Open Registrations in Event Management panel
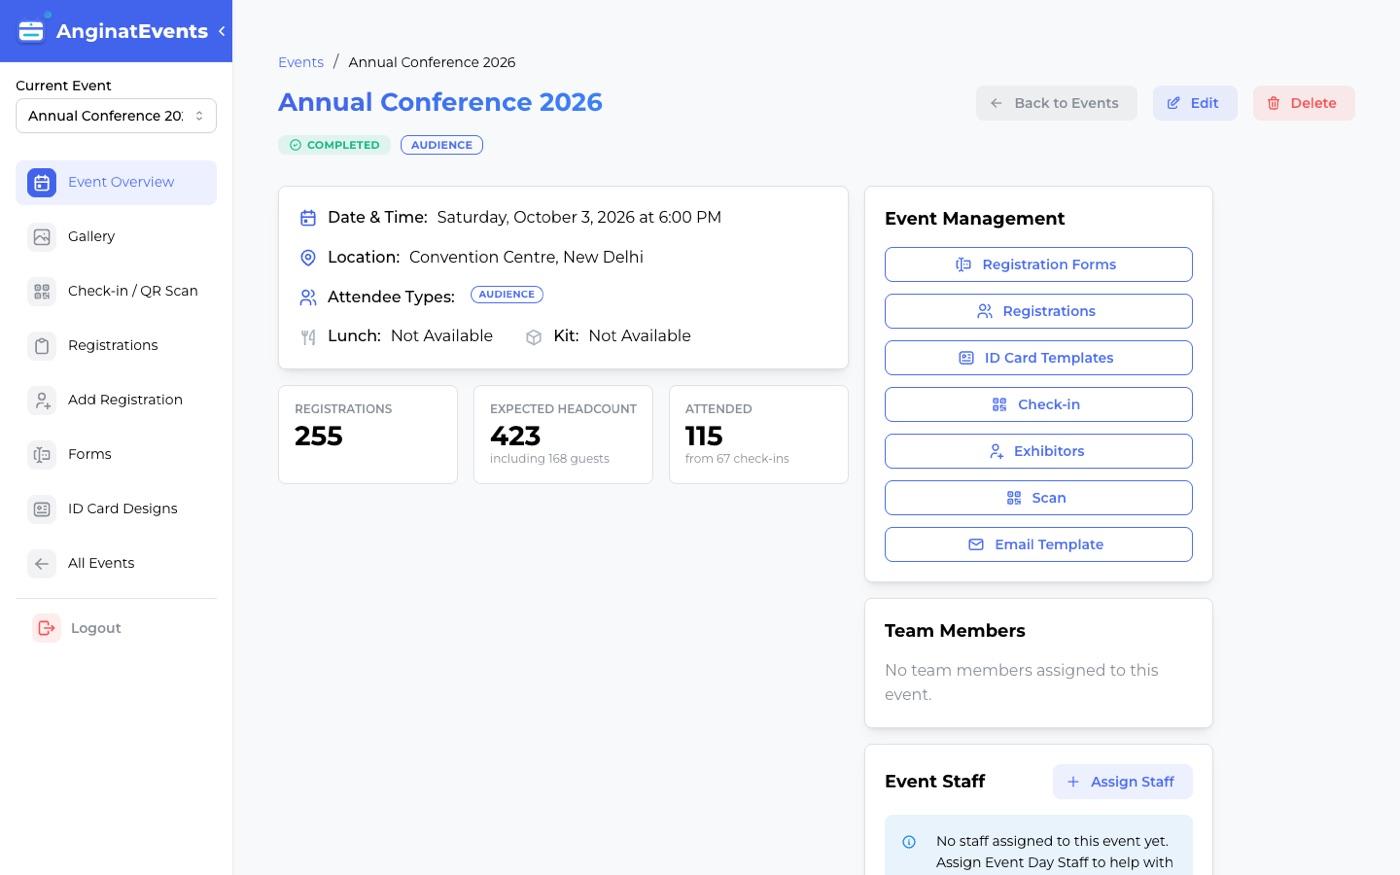This screenshot has width=1400, height=875. click(x=1038, y=311)
